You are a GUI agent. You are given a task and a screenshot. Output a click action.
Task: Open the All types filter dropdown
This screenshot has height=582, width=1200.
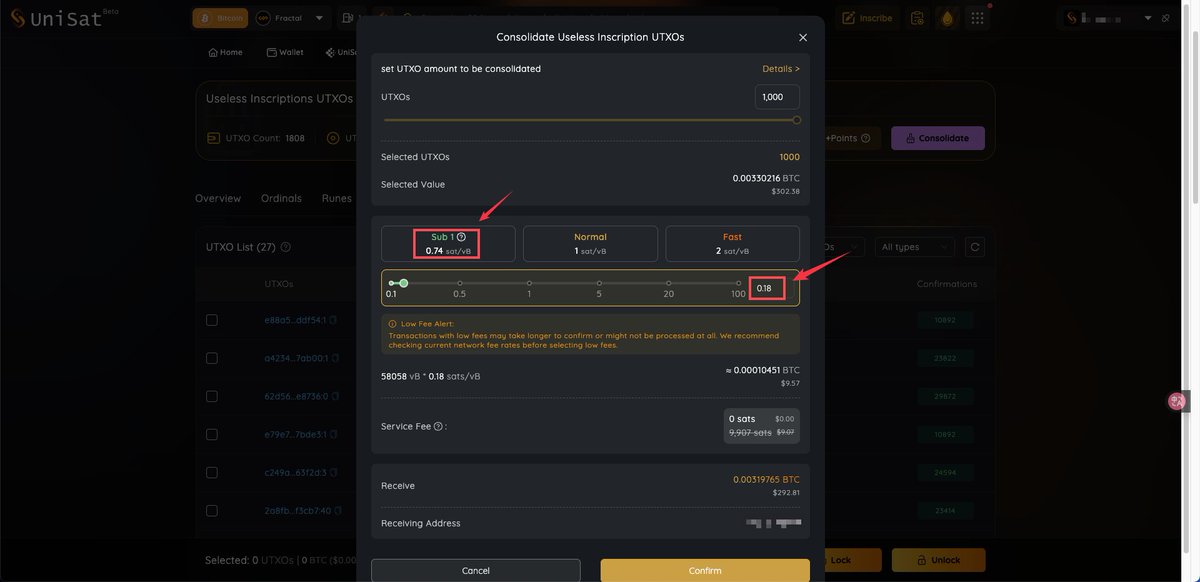coord(914,247)
